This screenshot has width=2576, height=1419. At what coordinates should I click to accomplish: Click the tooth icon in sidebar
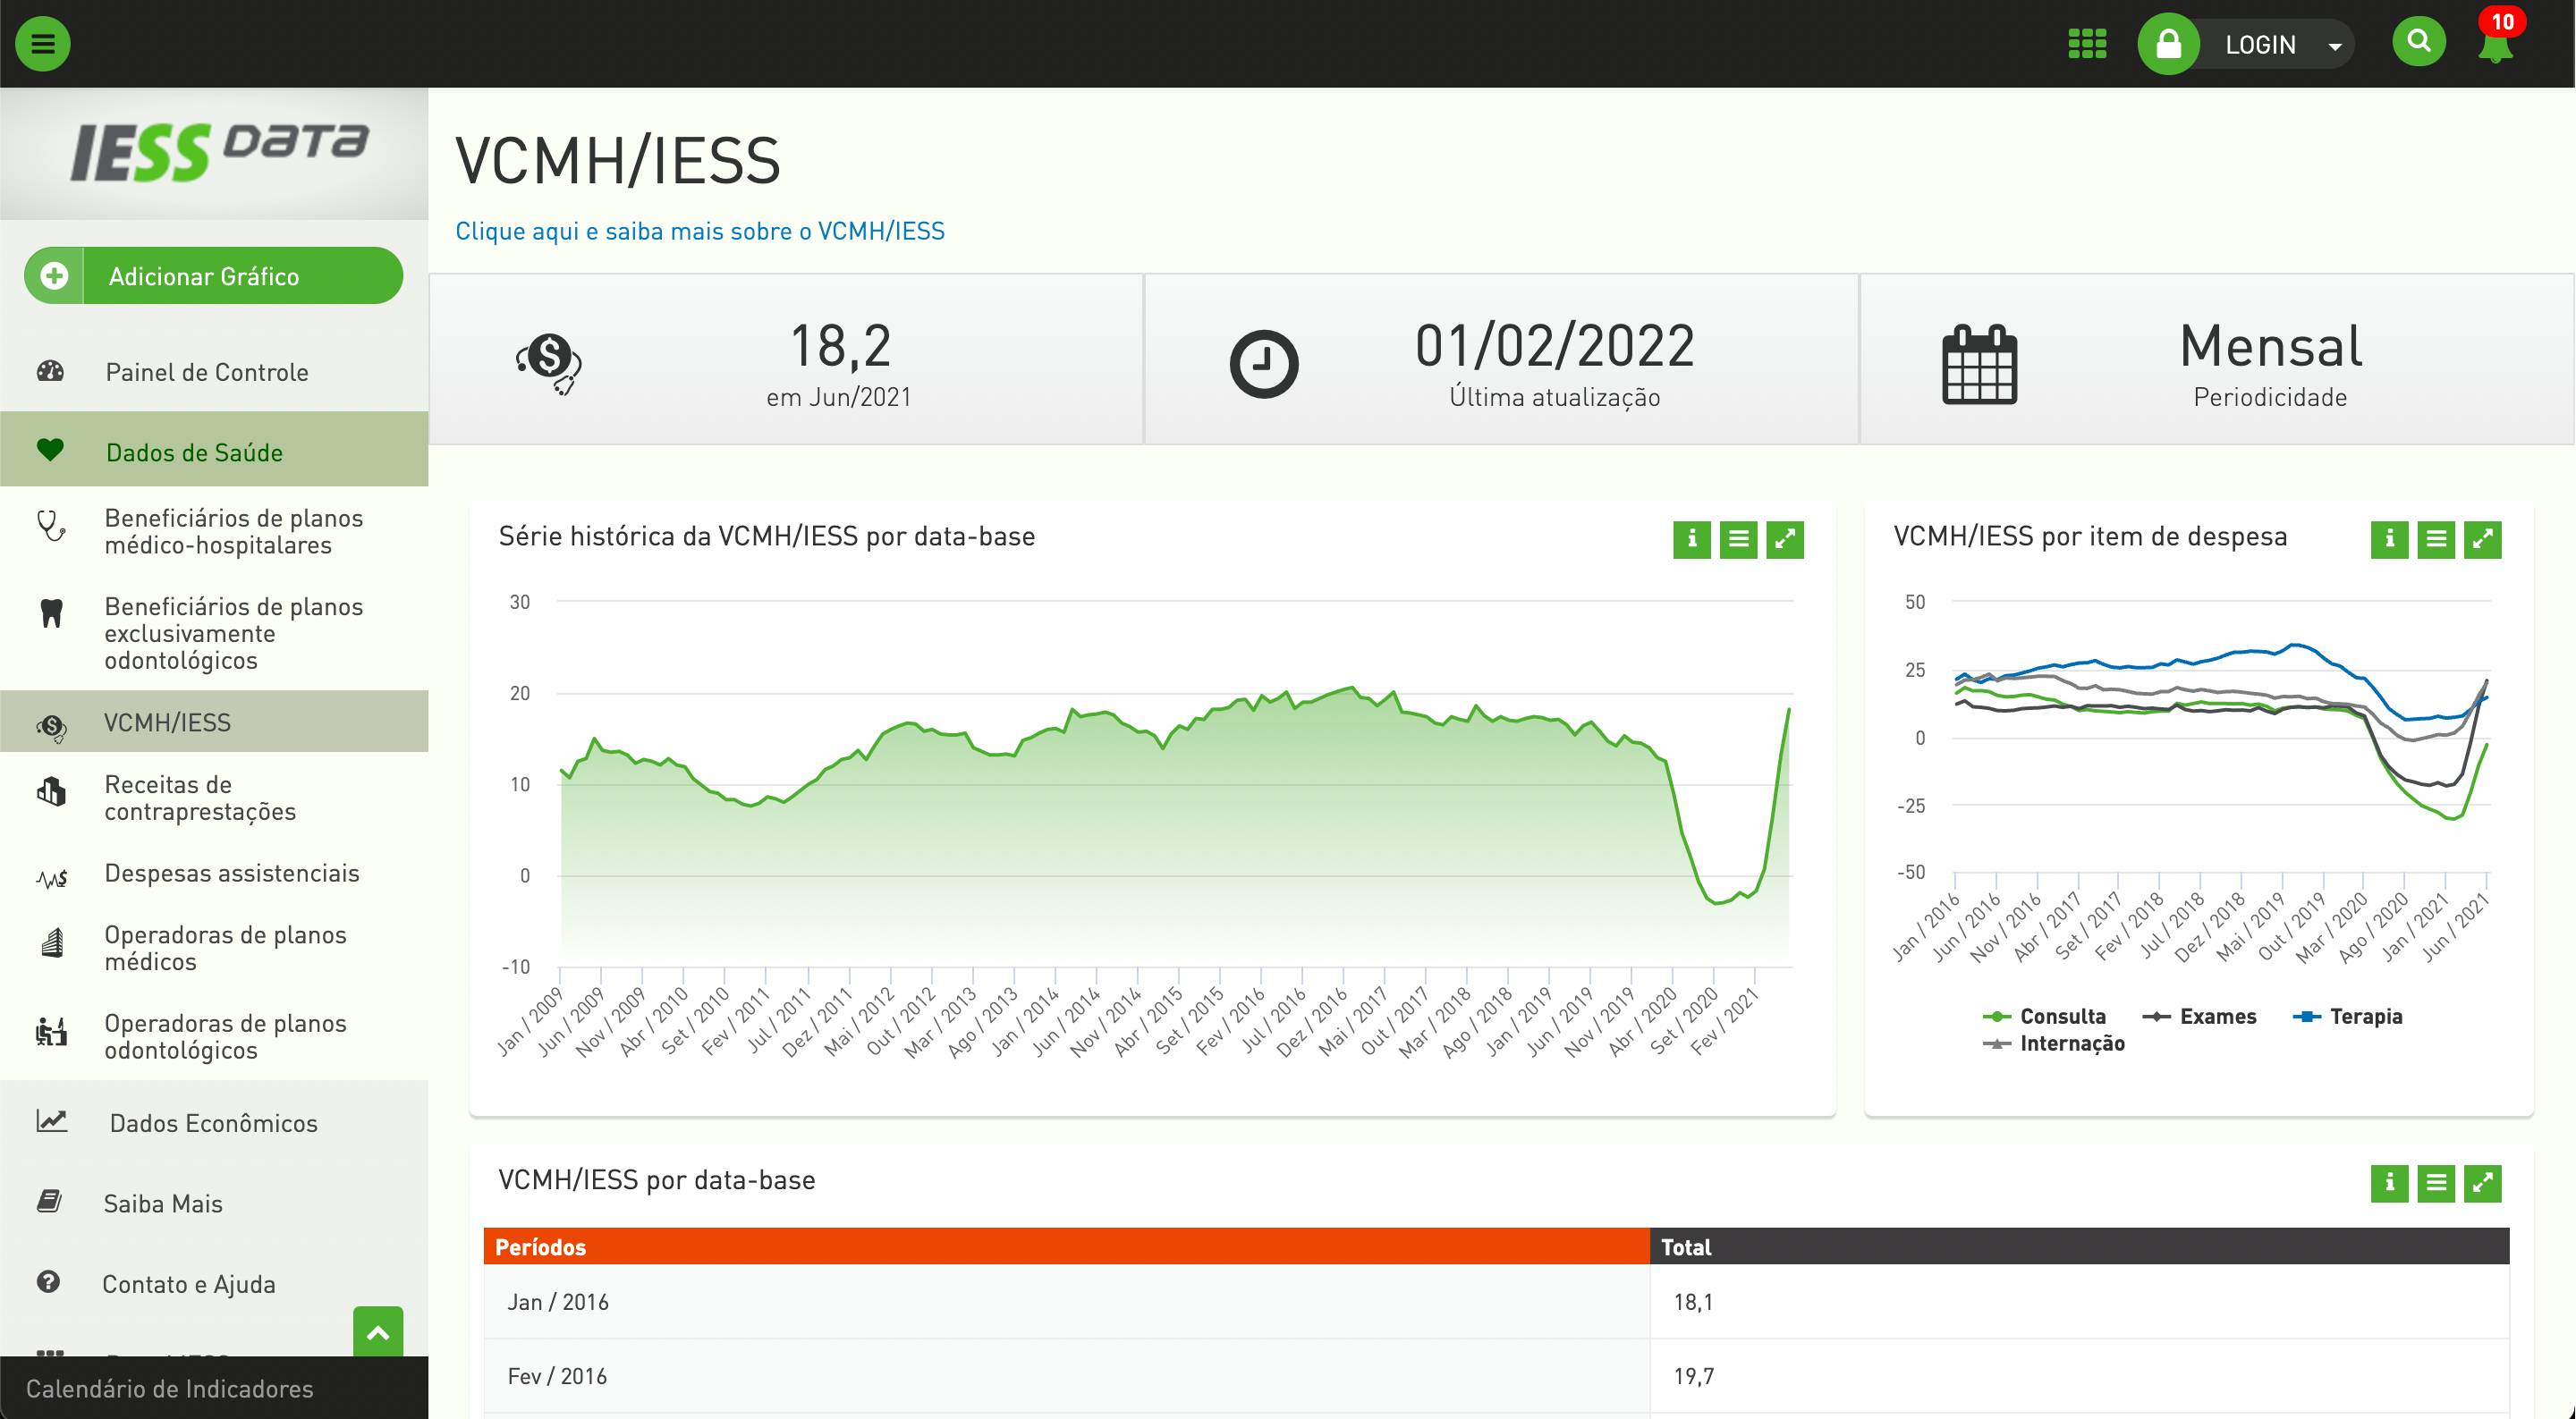[x=51, y=613]
